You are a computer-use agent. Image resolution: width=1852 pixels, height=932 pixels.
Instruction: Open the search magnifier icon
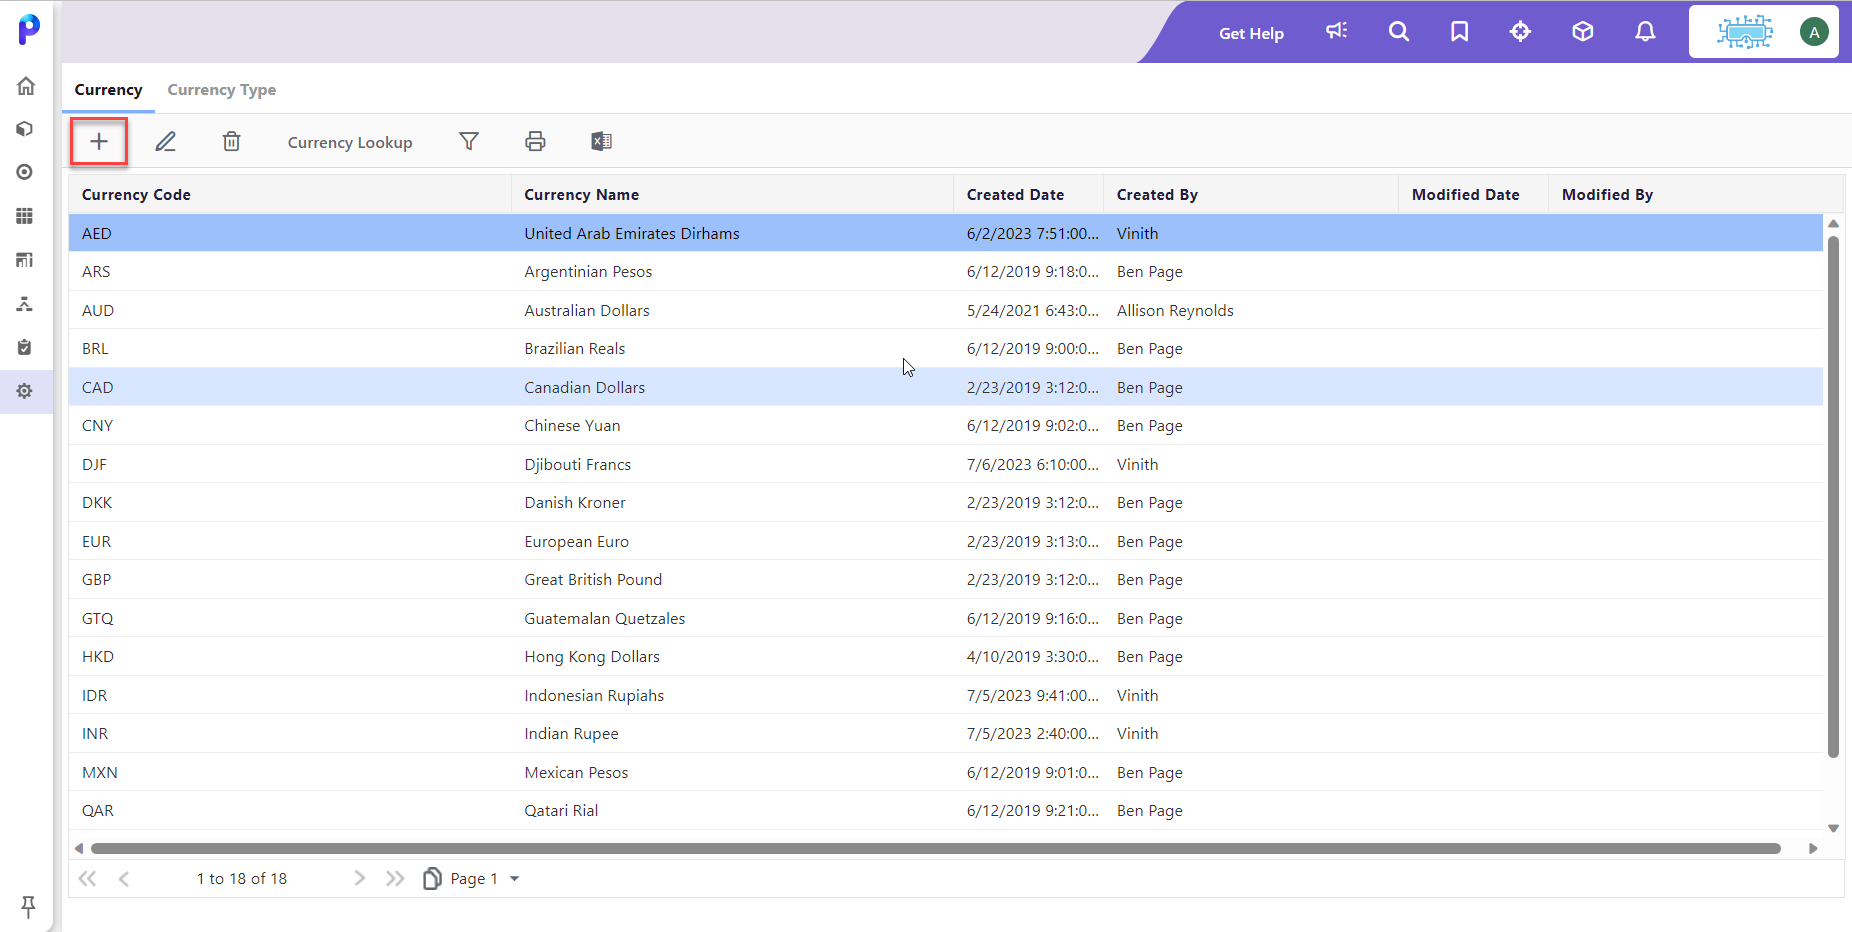pyautogui.click(x=1399, y=32)
